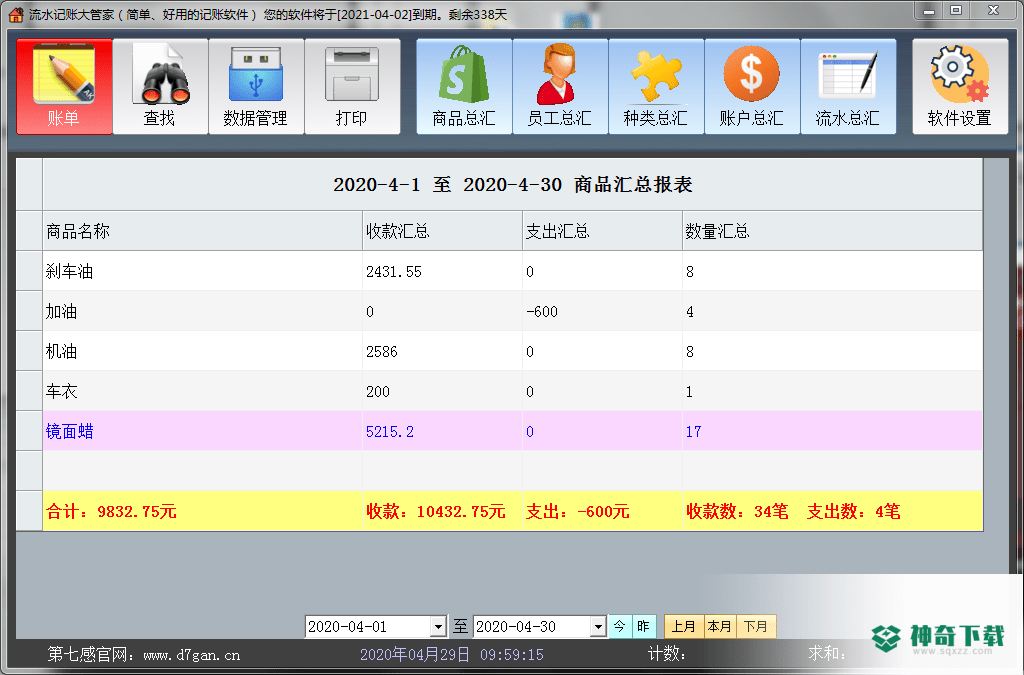Select the 下月 next month button
Image resolution: width=1024 pixels, height=675 pixels.
point(756,627)
